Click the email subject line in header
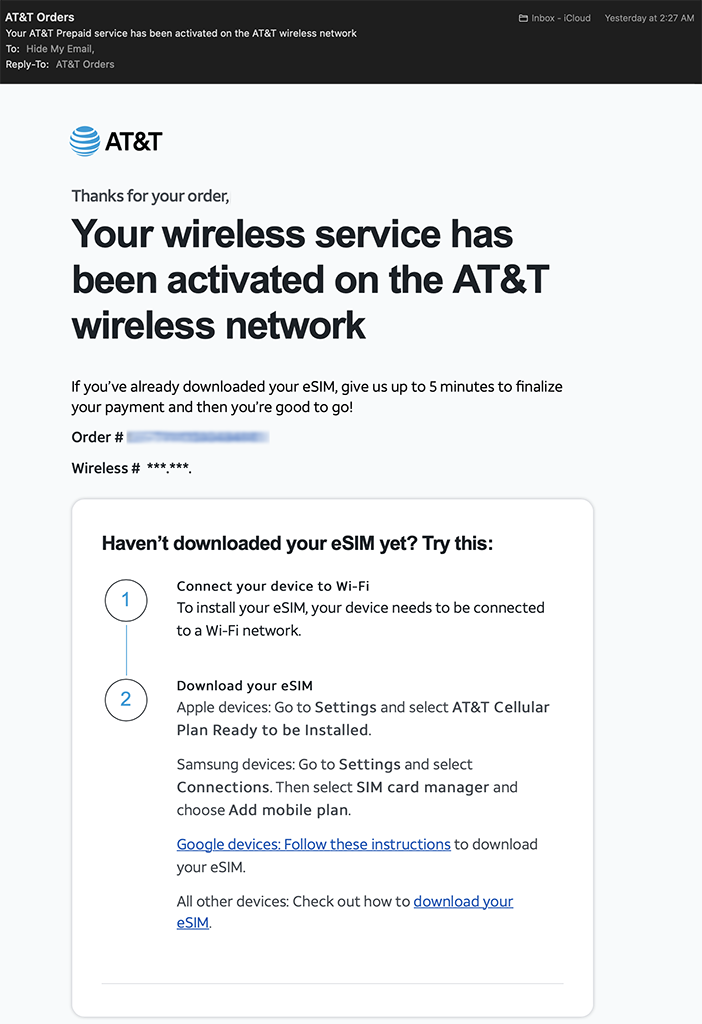The width and height of the screenshot is (702, 1024). [181, 33]
